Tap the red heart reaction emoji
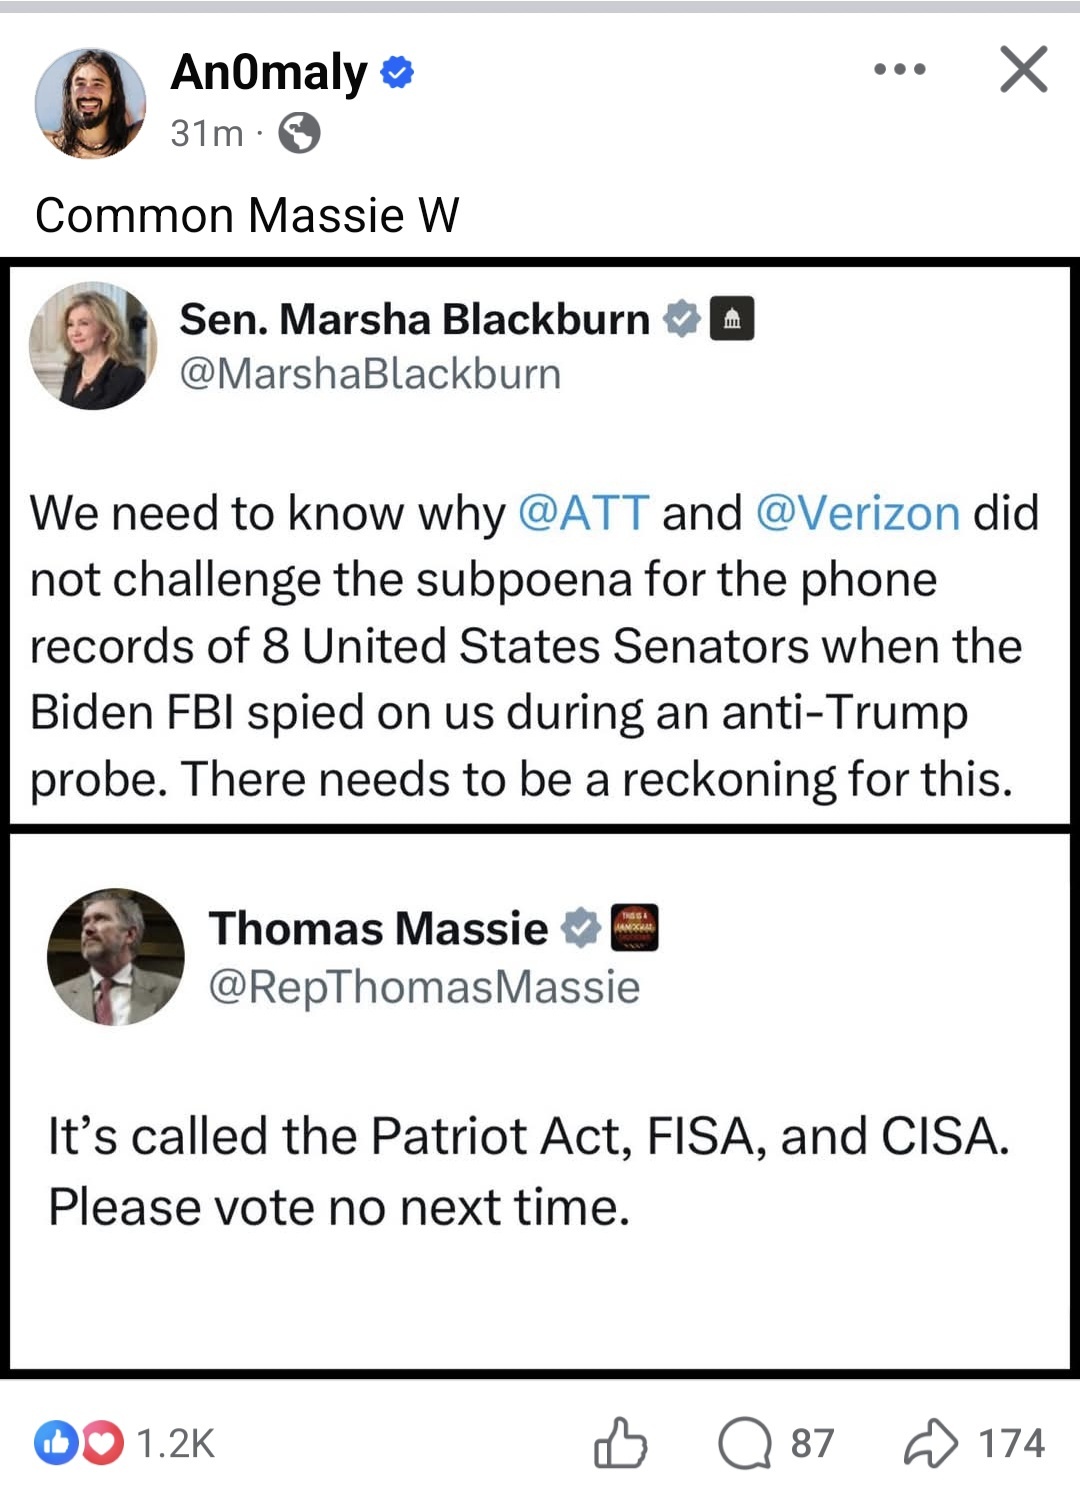Image resolution: width=1080 pixels, height=1504 pixels. point(102,1443)
